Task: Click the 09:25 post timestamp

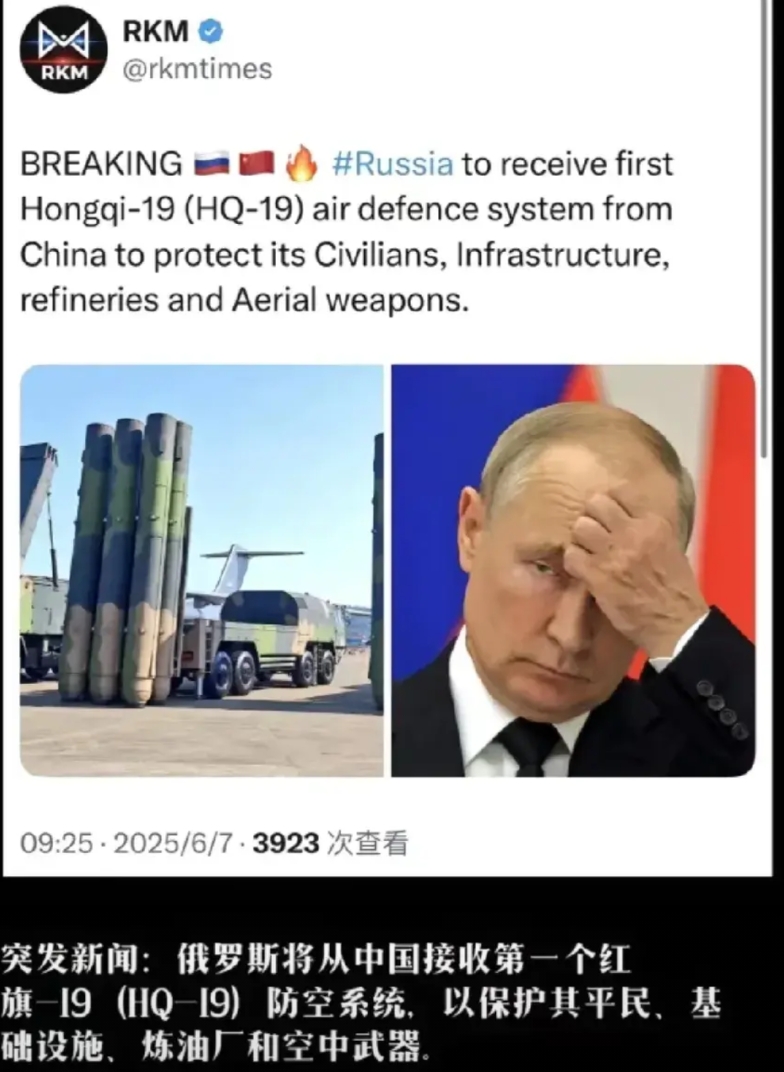Action: tap(56, 843)
